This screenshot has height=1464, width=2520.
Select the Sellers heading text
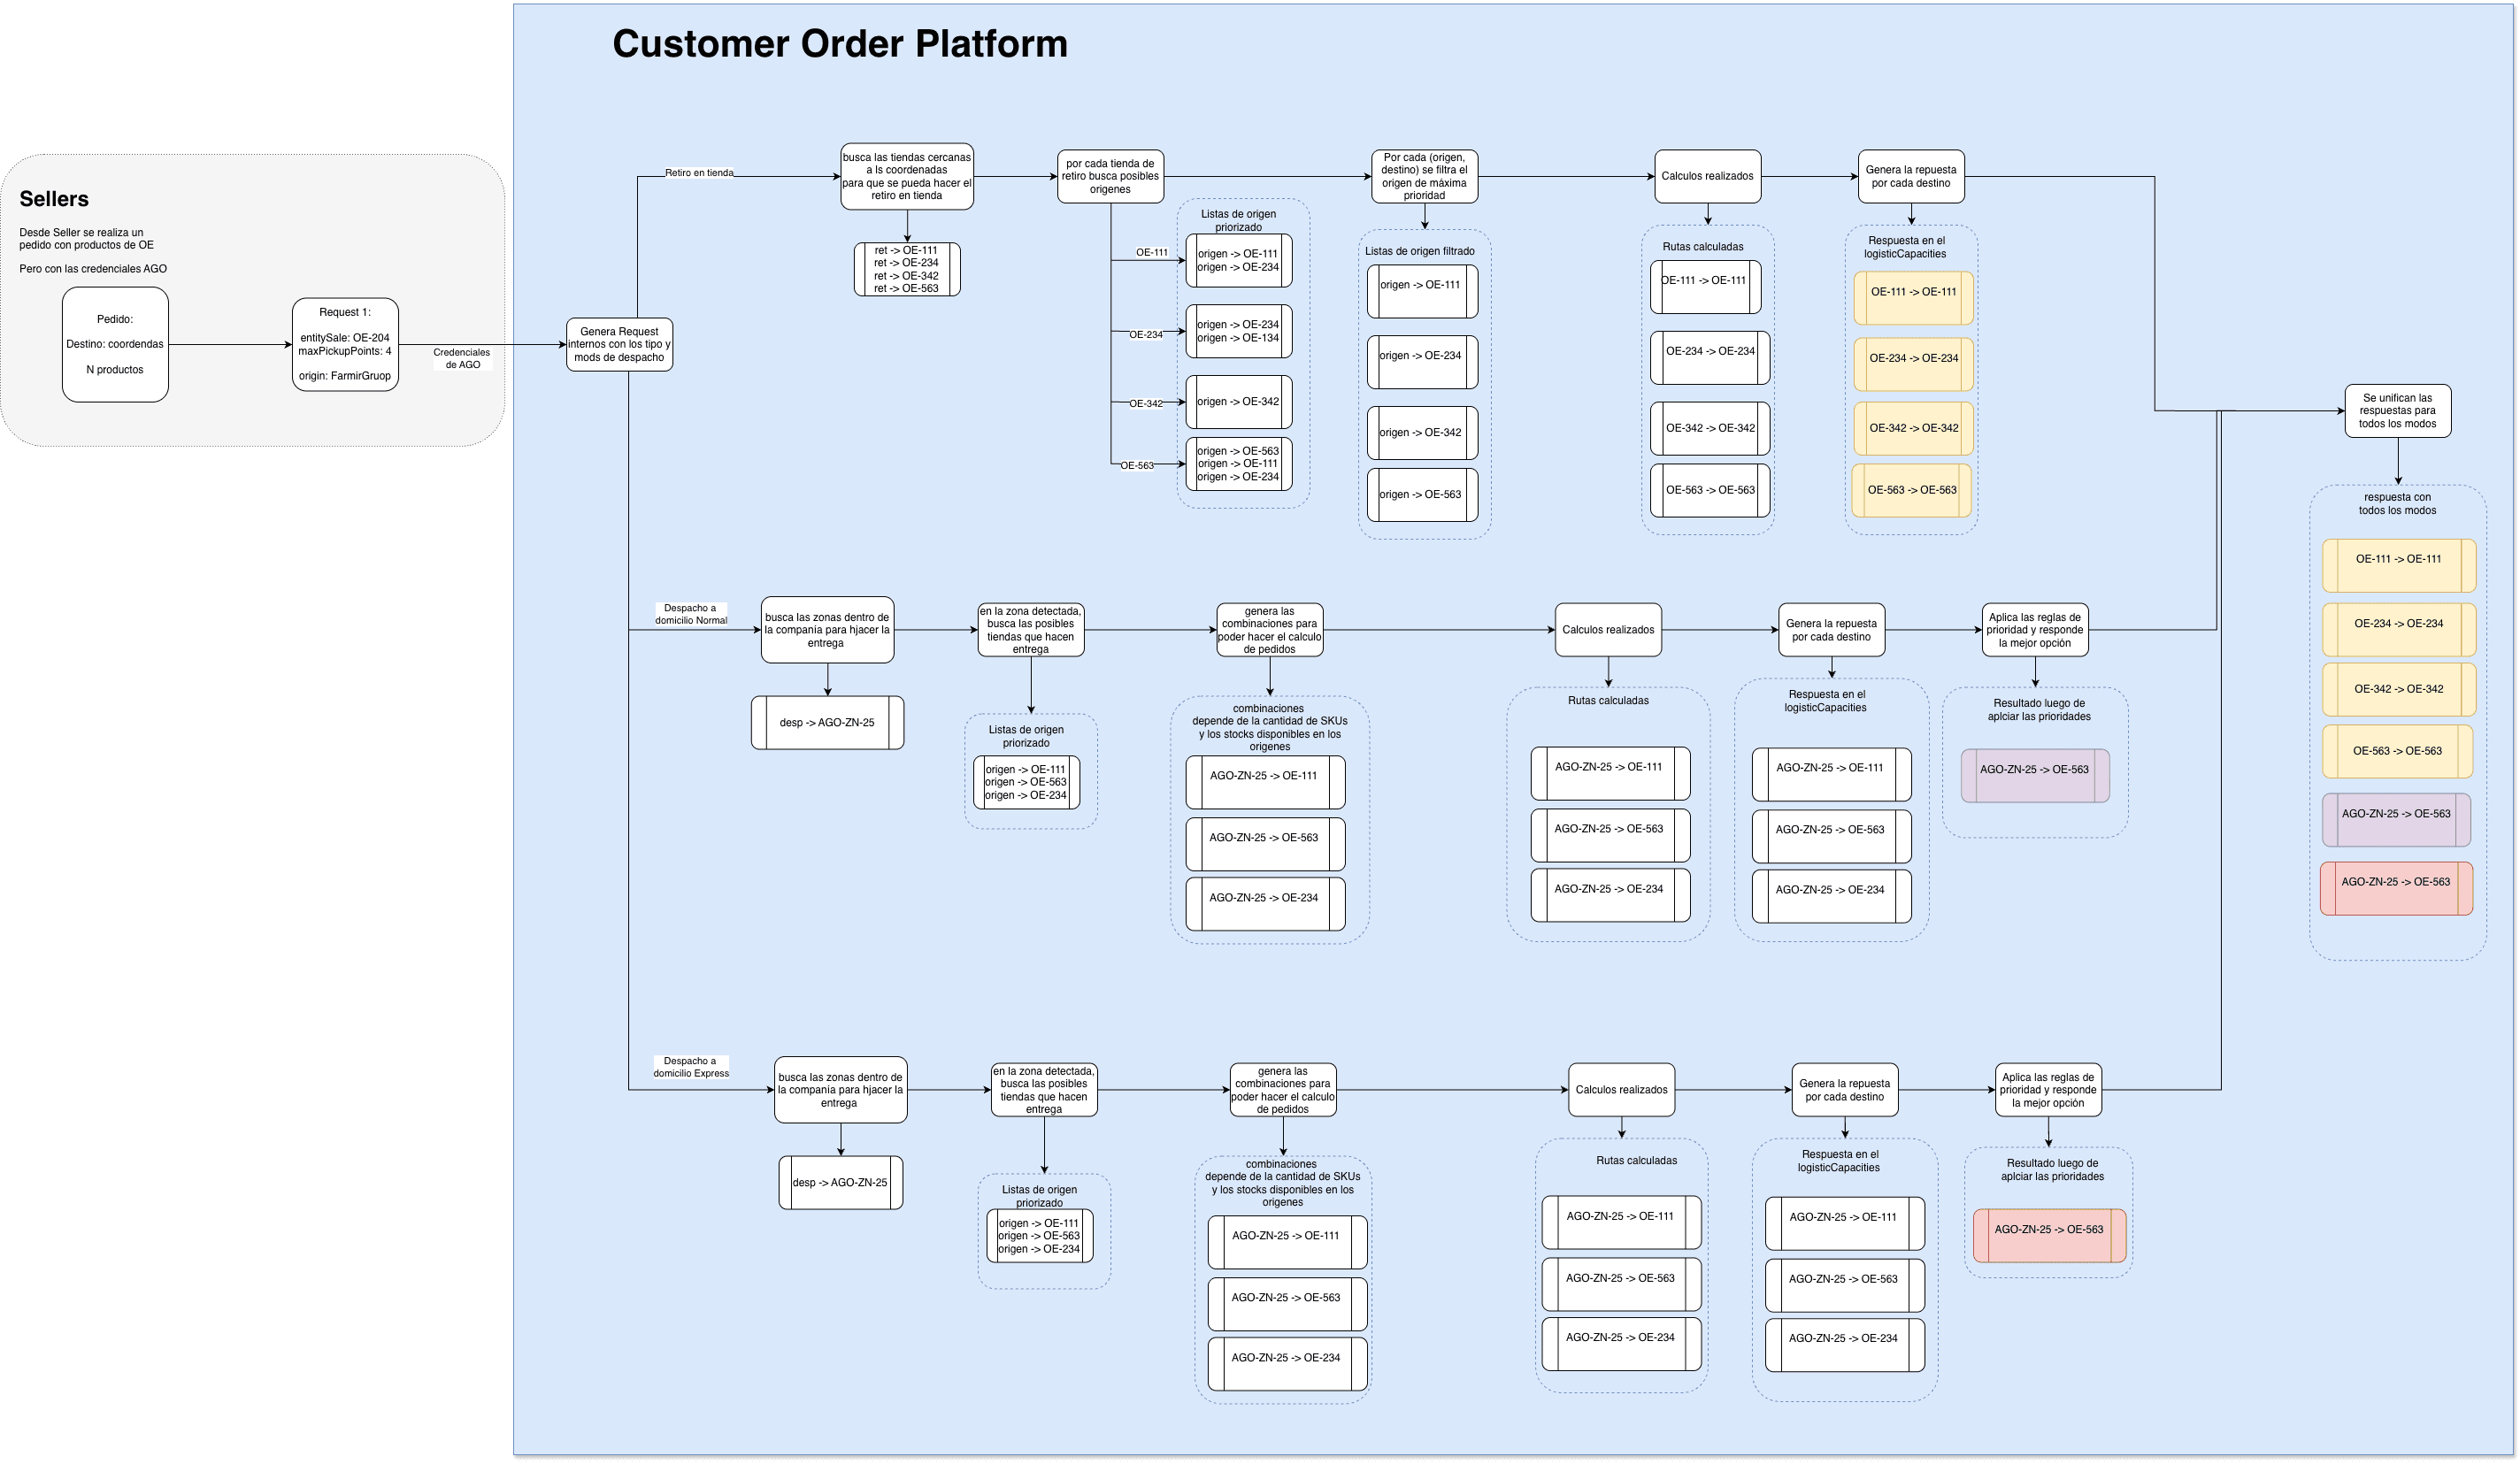(54, 199)
